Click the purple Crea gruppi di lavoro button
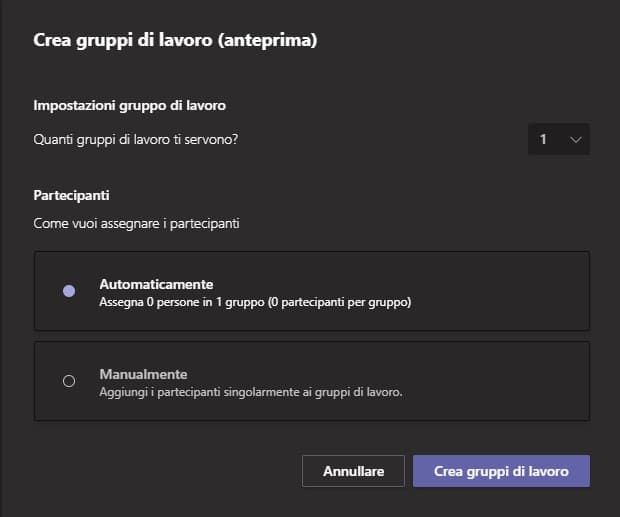Screen dimensions: 620x517 [501, 471]
